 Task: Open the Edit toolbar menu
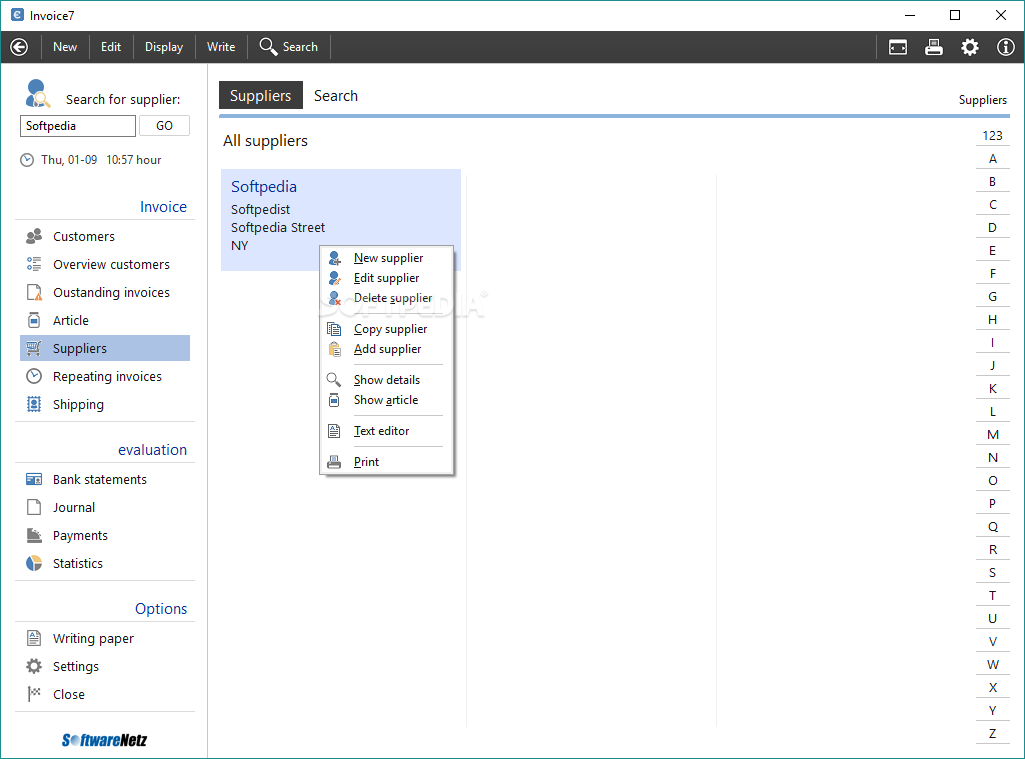(x=110, y=47)
